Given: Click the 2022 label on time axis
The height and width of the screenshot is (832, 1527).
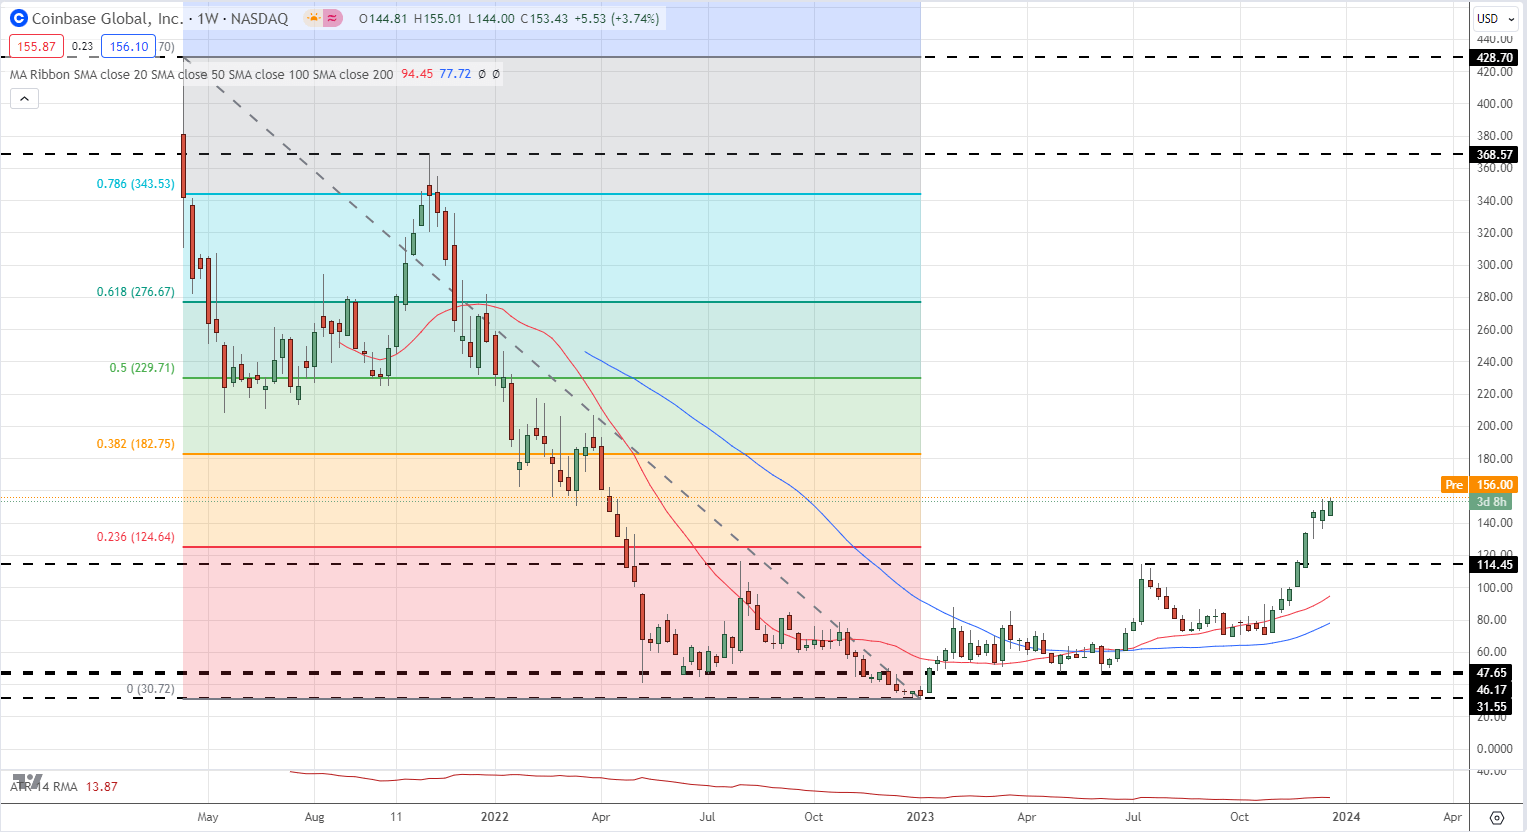Looking at the screenshot, I should (495, 817).
